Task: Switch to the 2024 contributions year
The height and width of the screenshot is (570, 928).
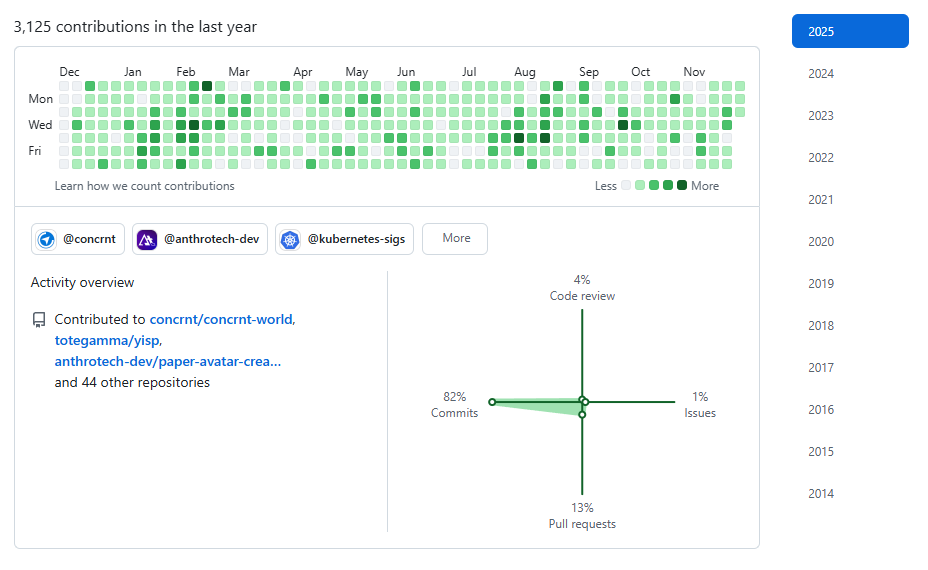Action: [x=821, y=74]
